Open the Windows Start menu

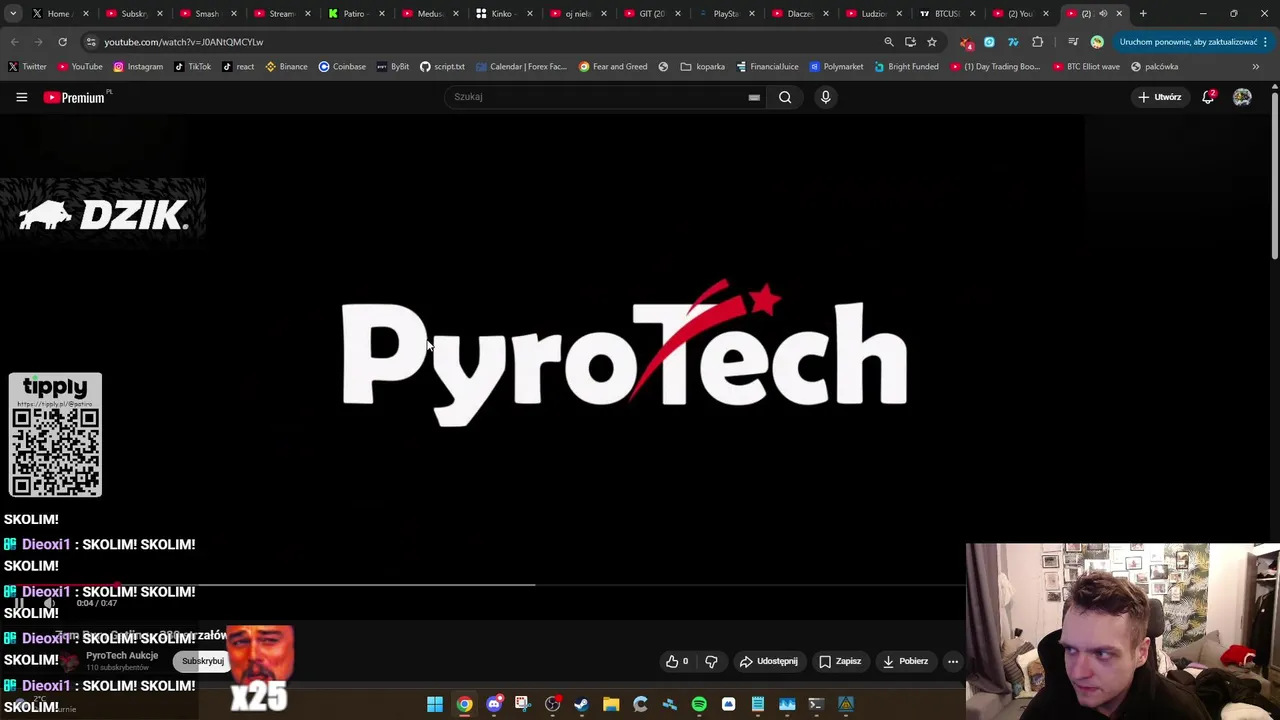[435, 705]
